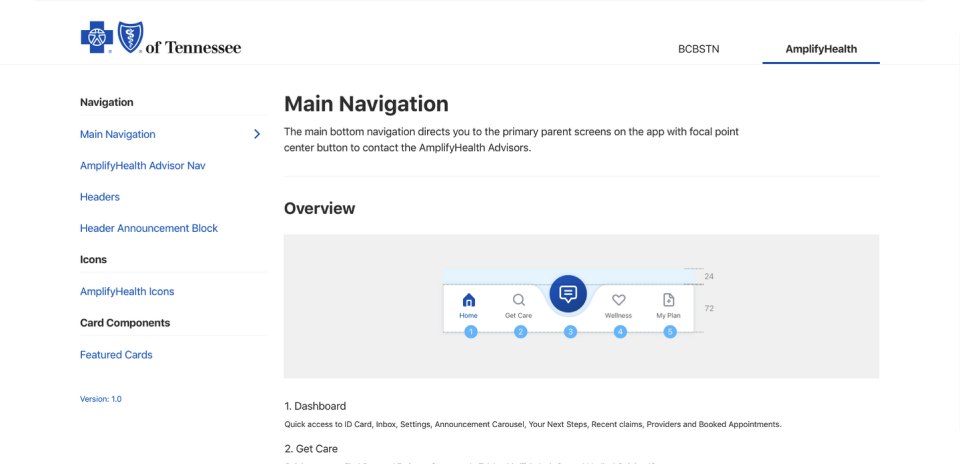Select numbered marker 5 under My Plan
This screenshot has height=464, width=960.
click(x=670, y=331)
